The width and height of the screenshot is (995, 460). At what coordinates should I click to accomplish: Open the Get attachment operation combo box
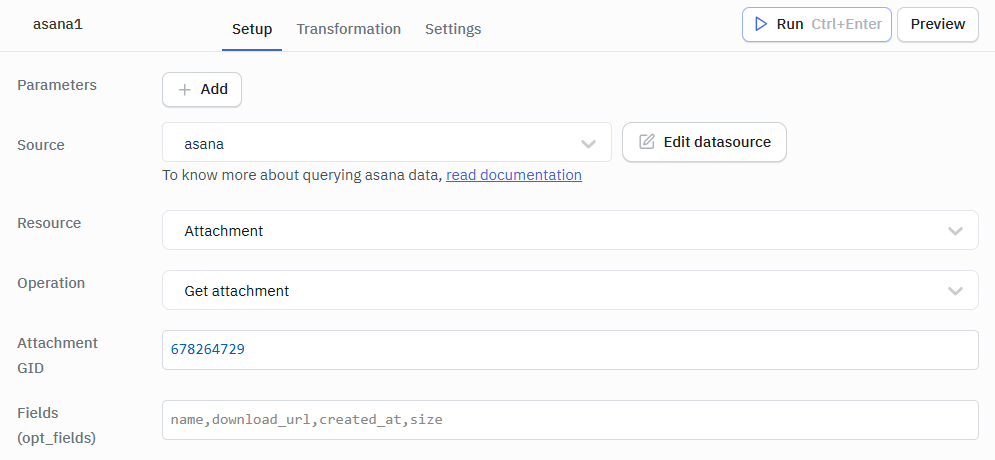coord(570,290)
